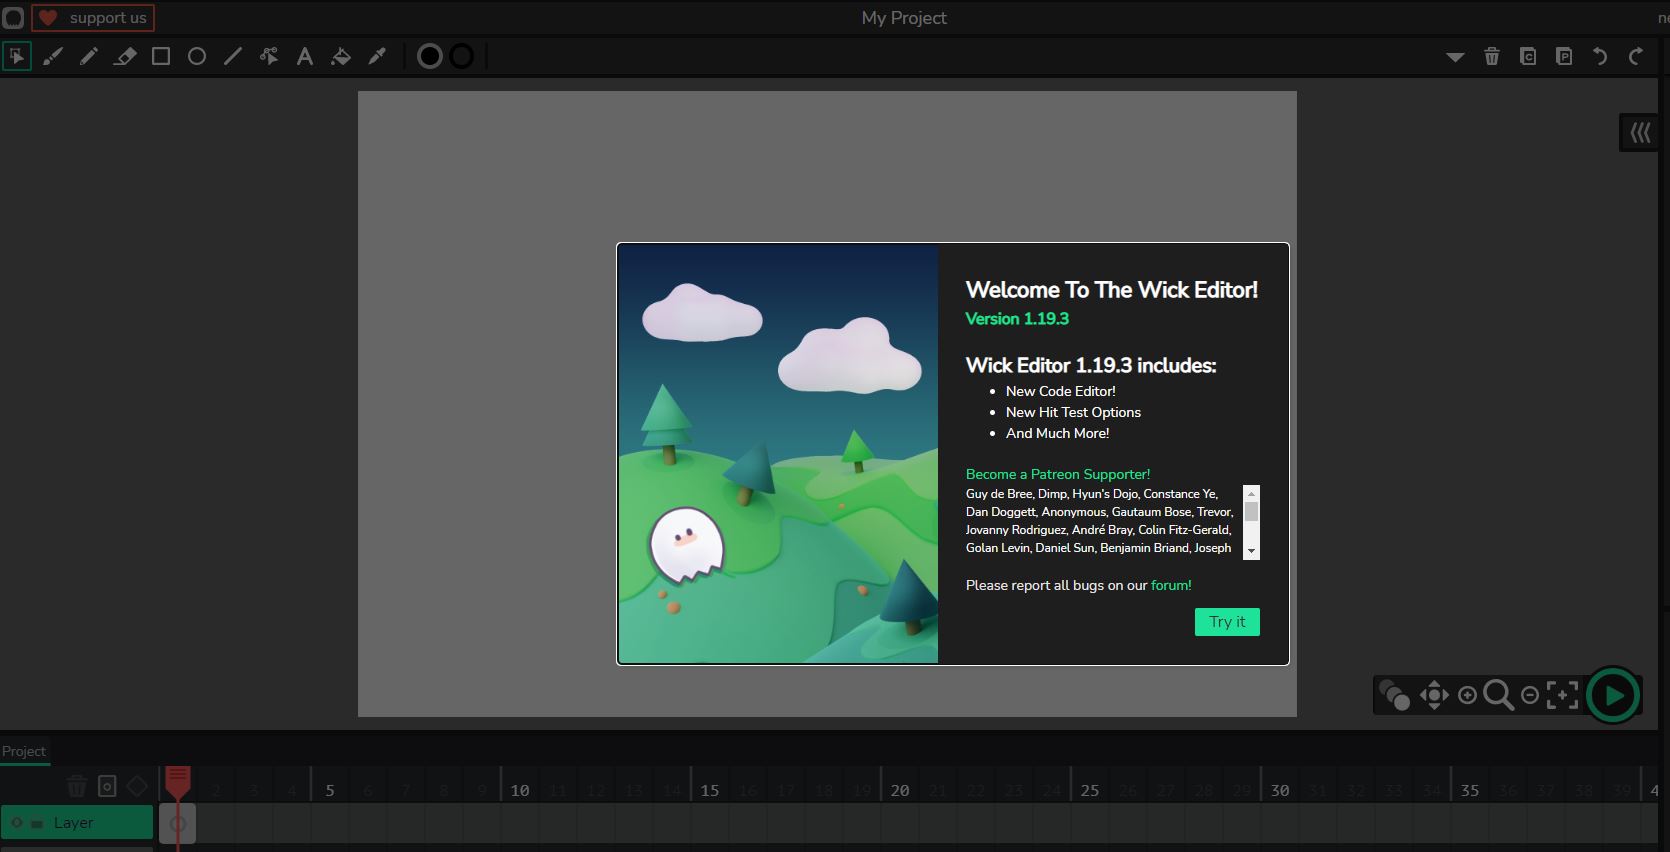Open the fill color swatch
This screenshot has height=852, width=1670.
coord(430,57)
